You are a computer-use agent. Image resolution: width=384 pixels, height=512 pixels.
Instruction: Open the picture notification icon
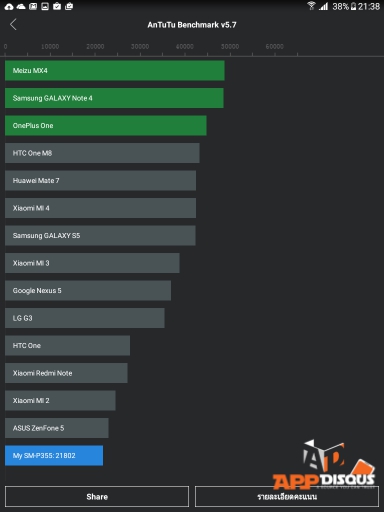[45, 6]
